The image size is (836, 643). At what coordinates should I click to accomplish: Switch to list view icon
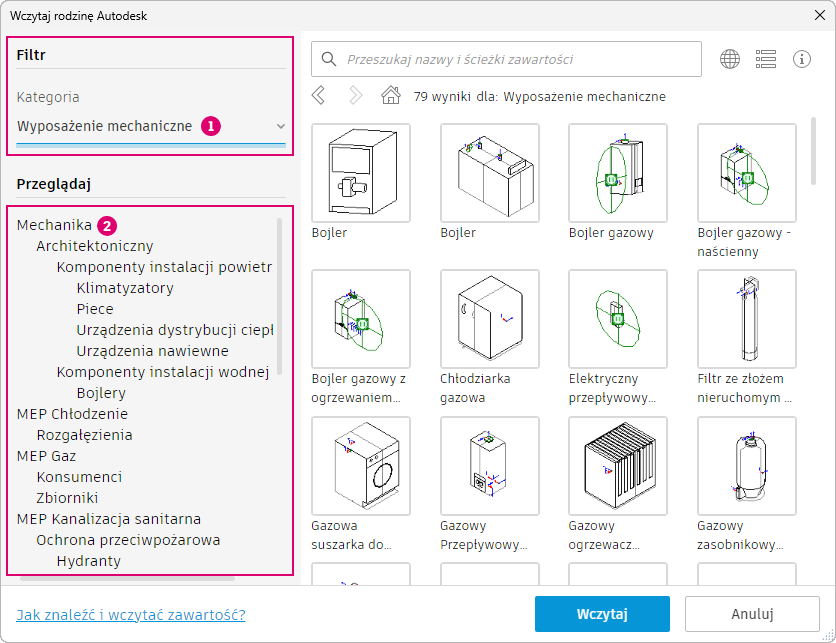(x=766, y=59)
